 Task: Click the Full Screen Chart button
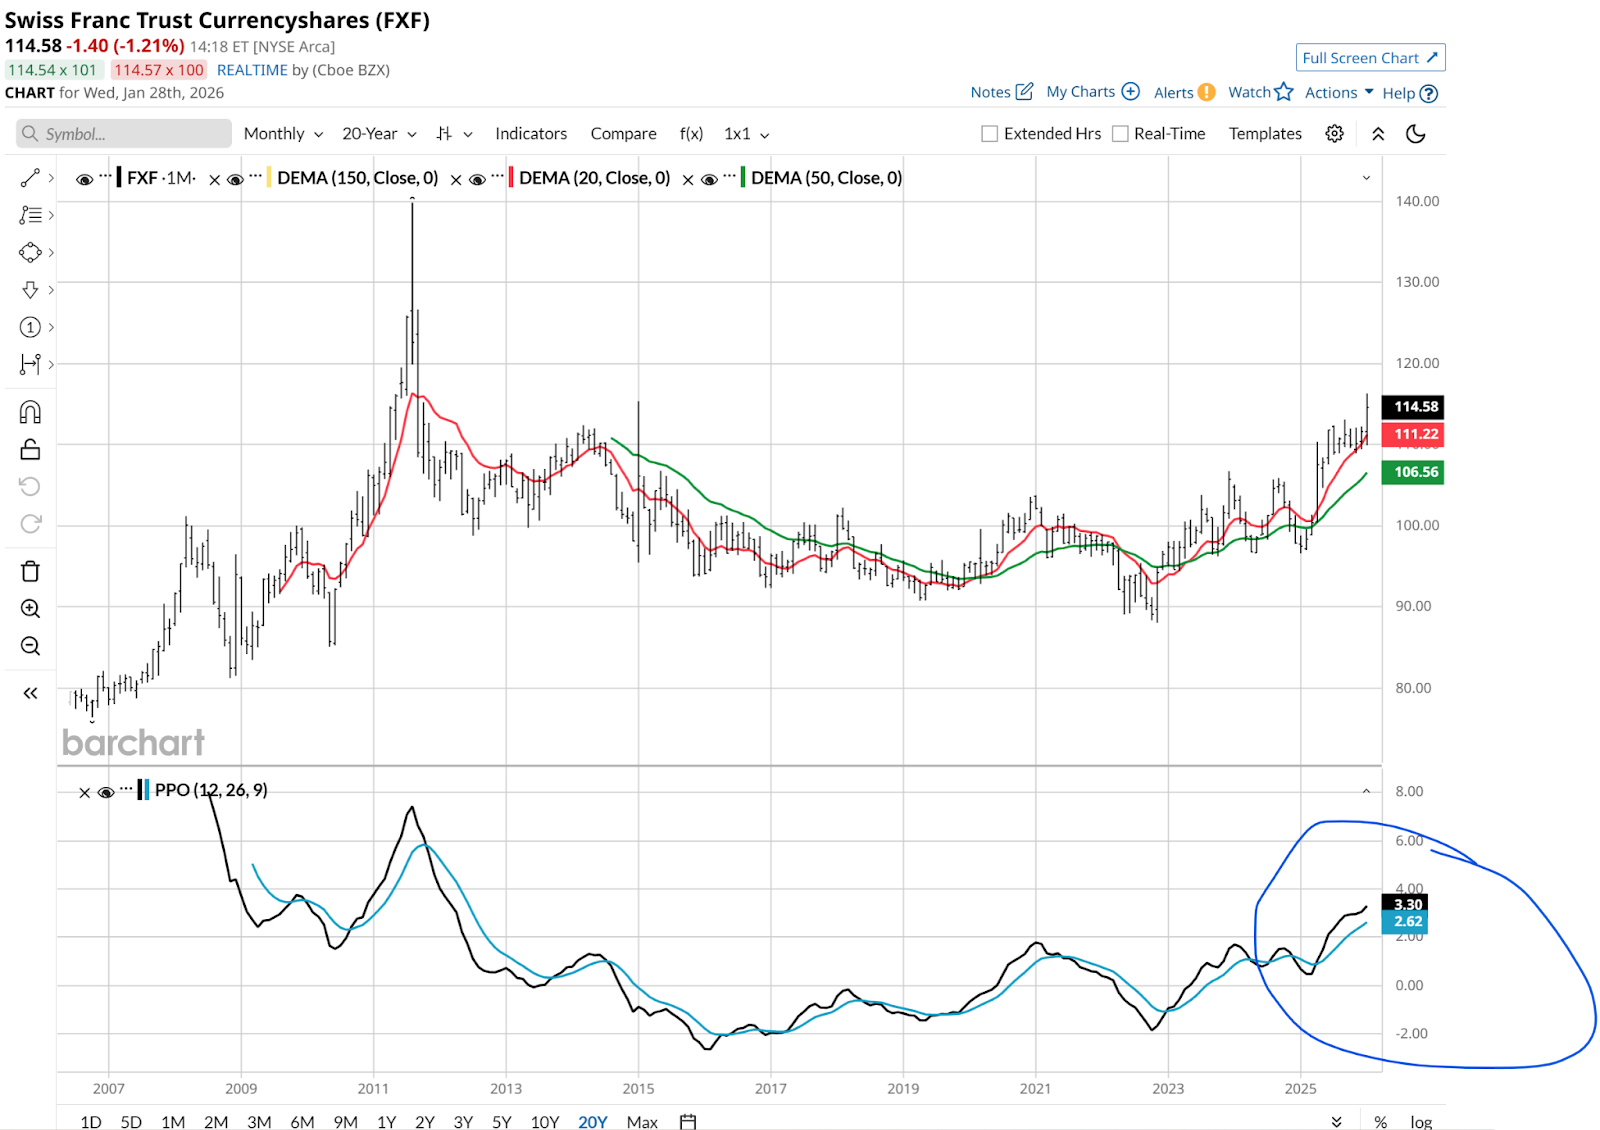[x=1369, y=58]
